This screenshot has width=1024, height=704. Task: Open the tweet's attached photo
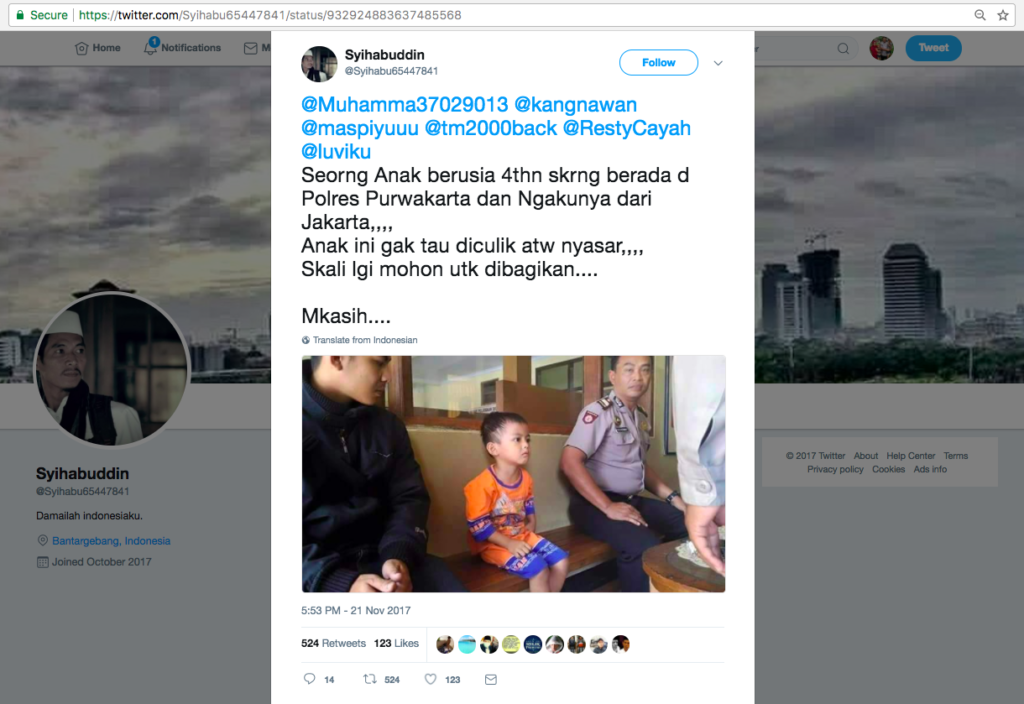[513, 474]
